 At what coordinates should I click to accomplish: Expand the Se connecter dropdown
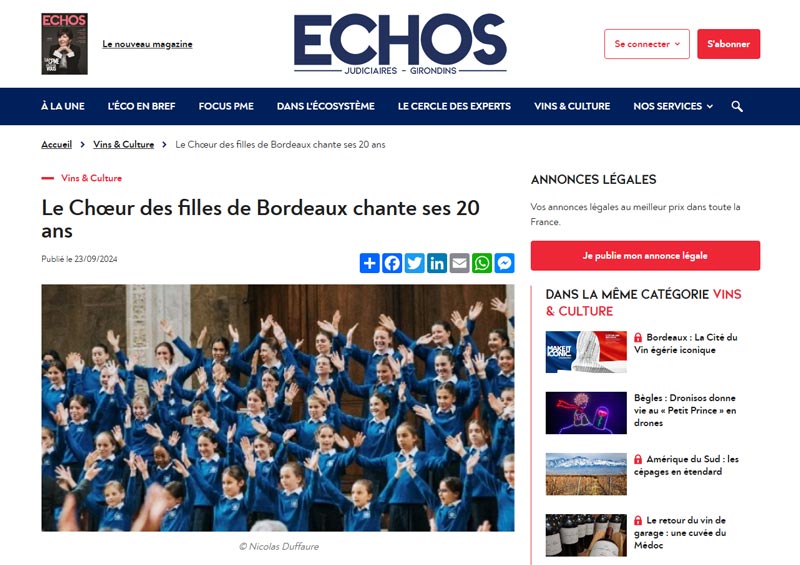pyautogui.click(x=646, y=44)
